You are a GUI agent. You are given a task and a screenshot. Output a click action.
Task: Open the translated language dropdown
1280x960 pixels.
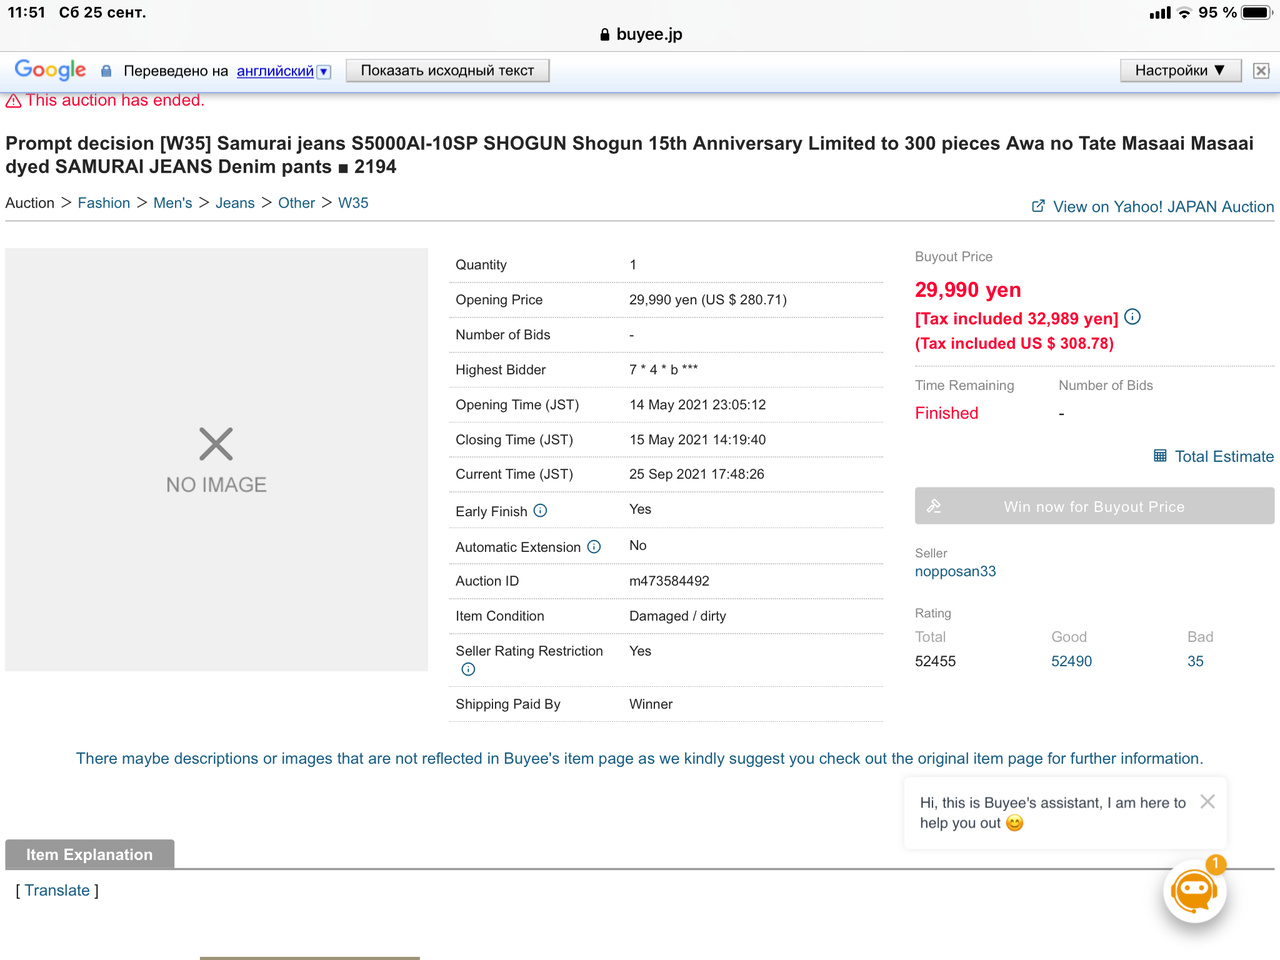(323, 72)
